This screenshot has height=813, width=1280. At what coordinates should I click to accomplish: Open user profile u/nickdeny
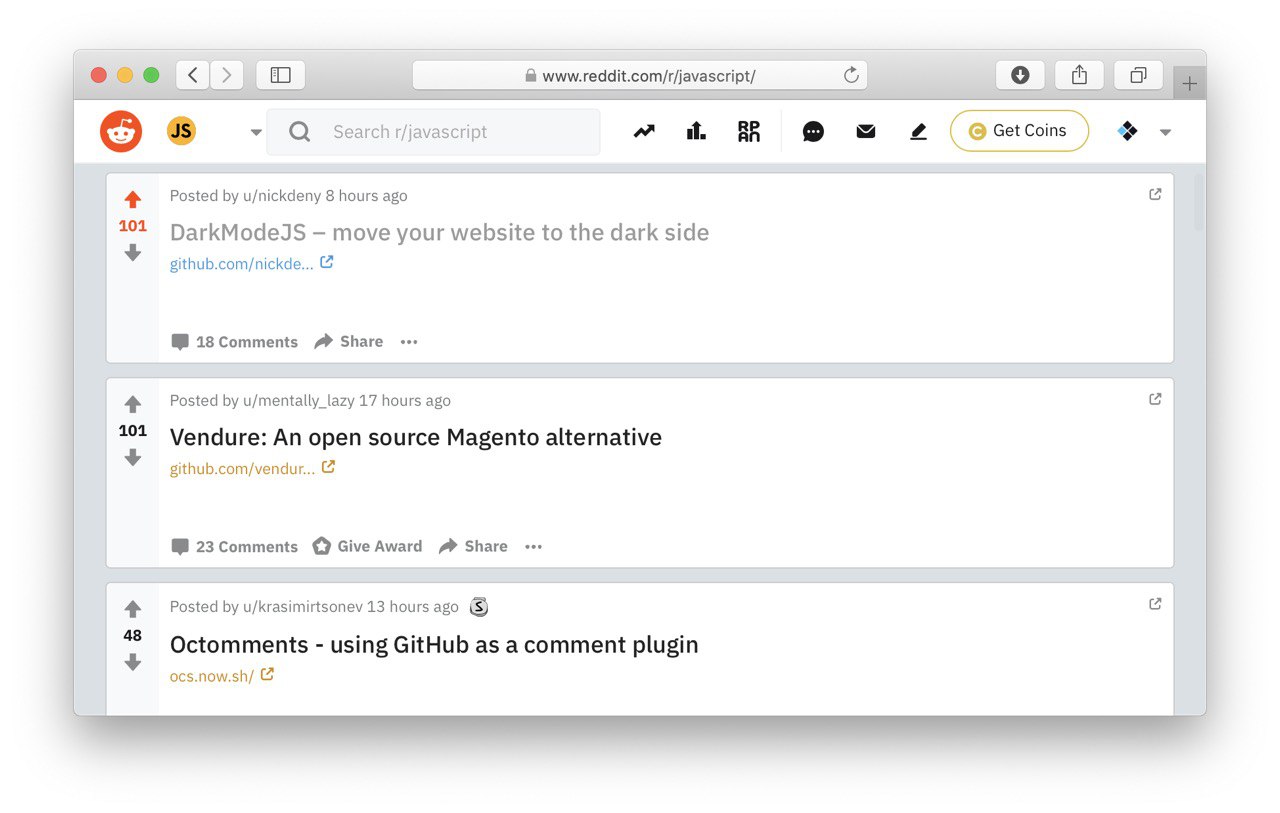coord(282,196)
